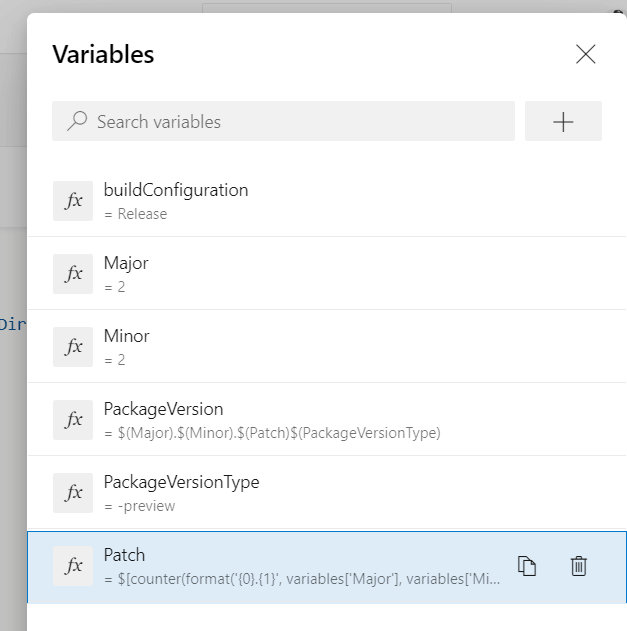The width and height of the screenshot is (627, 631).
Task: Click the fx icon next to Major
Action: click(x=73, y=274)
